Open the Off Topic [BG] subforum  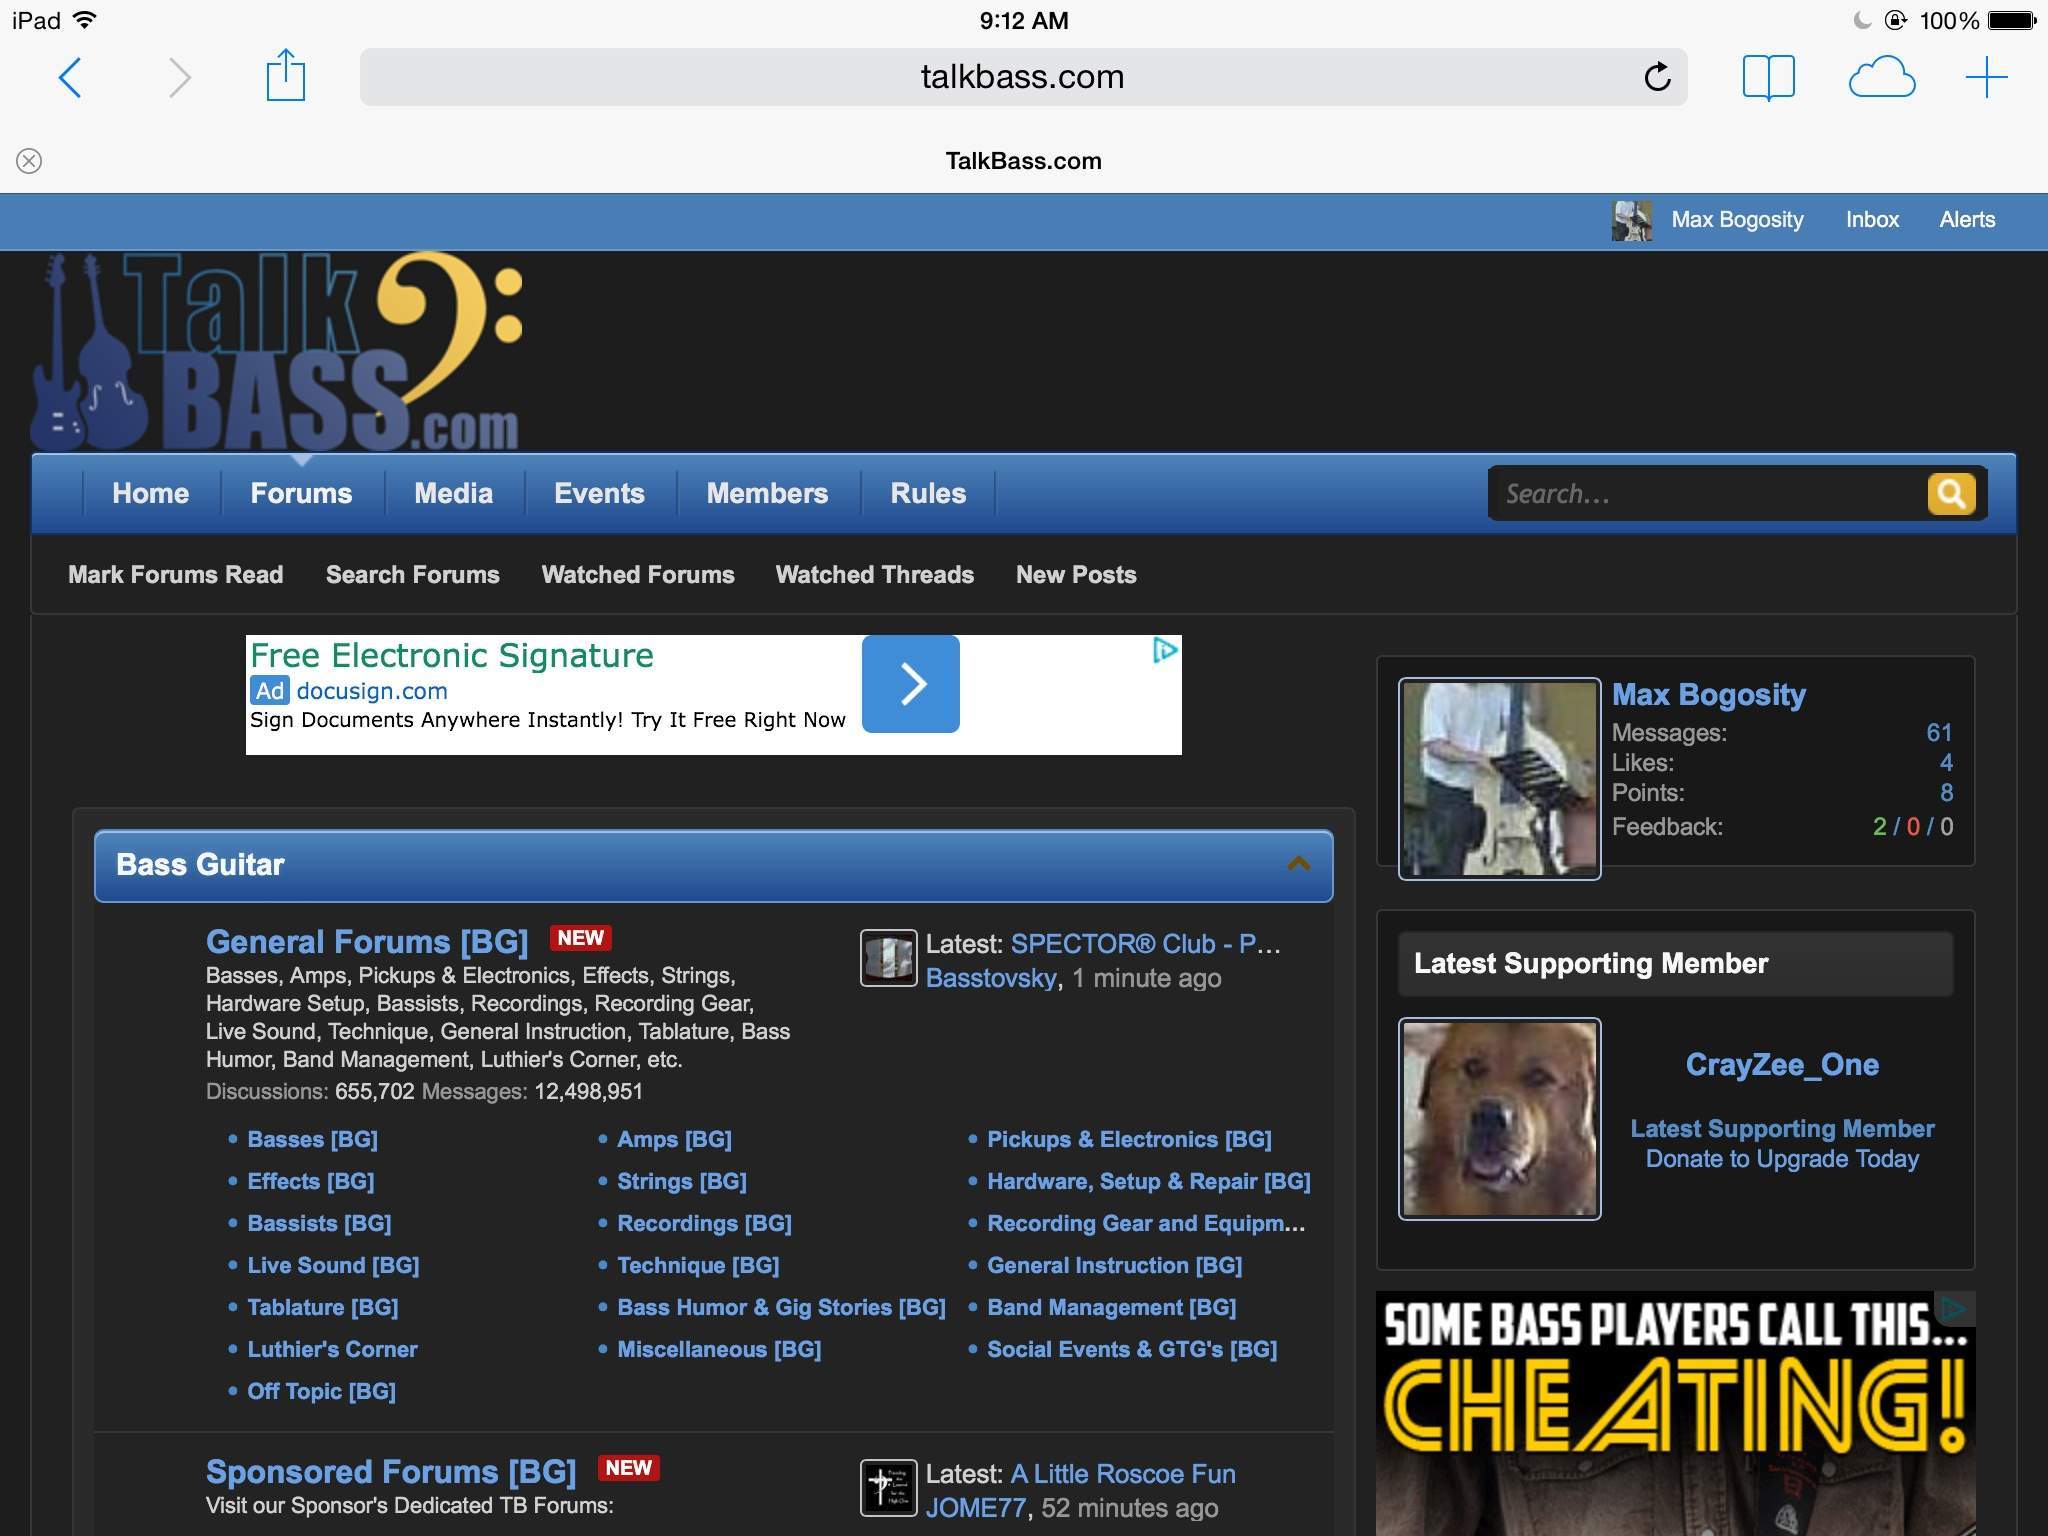click(321, 1391)
